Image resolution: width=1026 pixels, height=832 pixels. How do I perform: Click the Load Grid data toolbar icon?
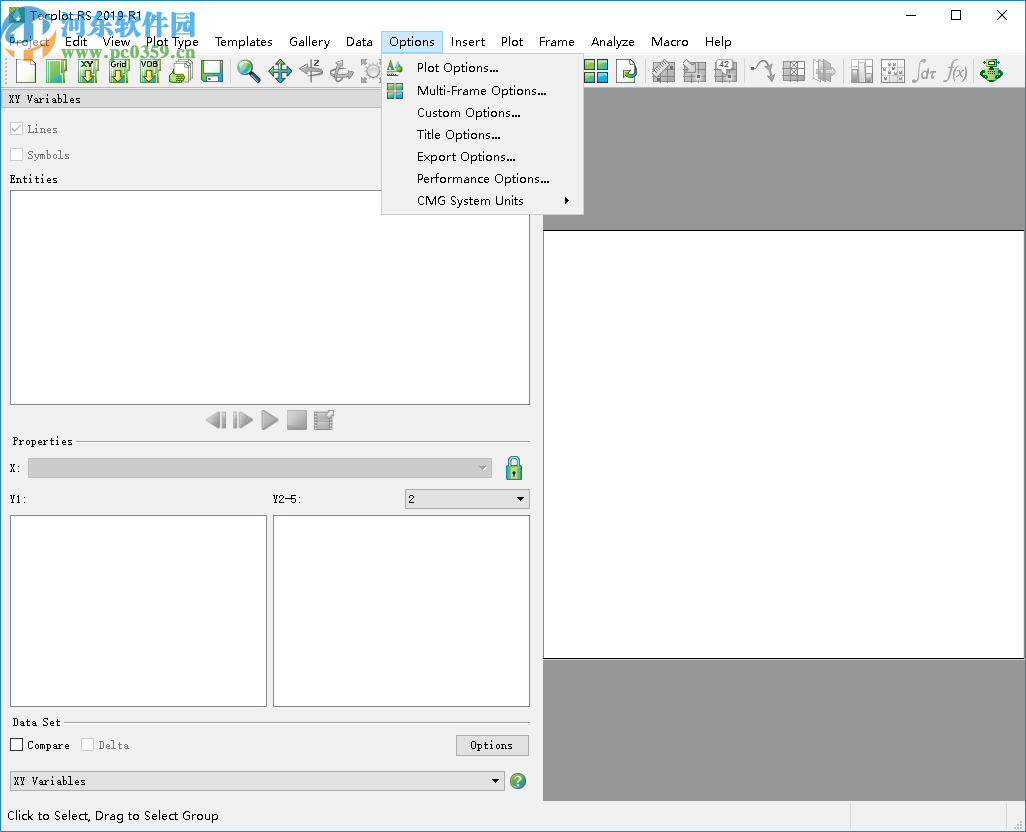point(119,71)
